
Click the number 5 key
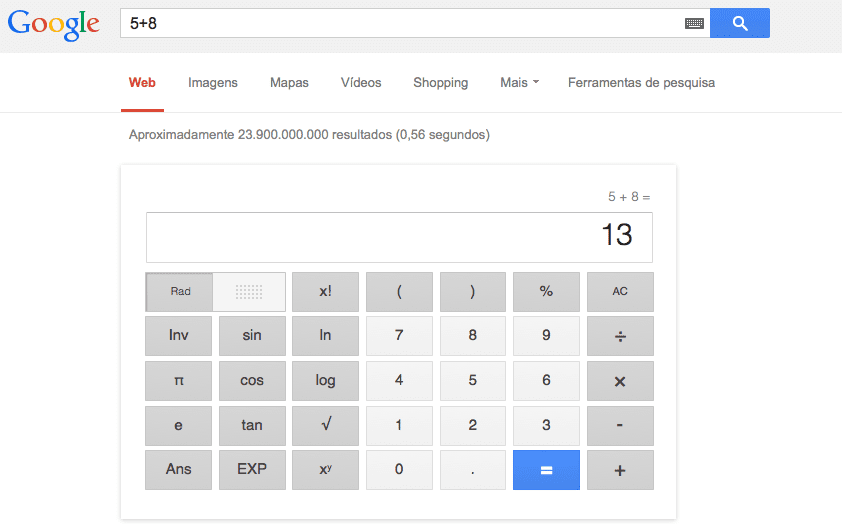pyautogui.click(x=473, y=381)
